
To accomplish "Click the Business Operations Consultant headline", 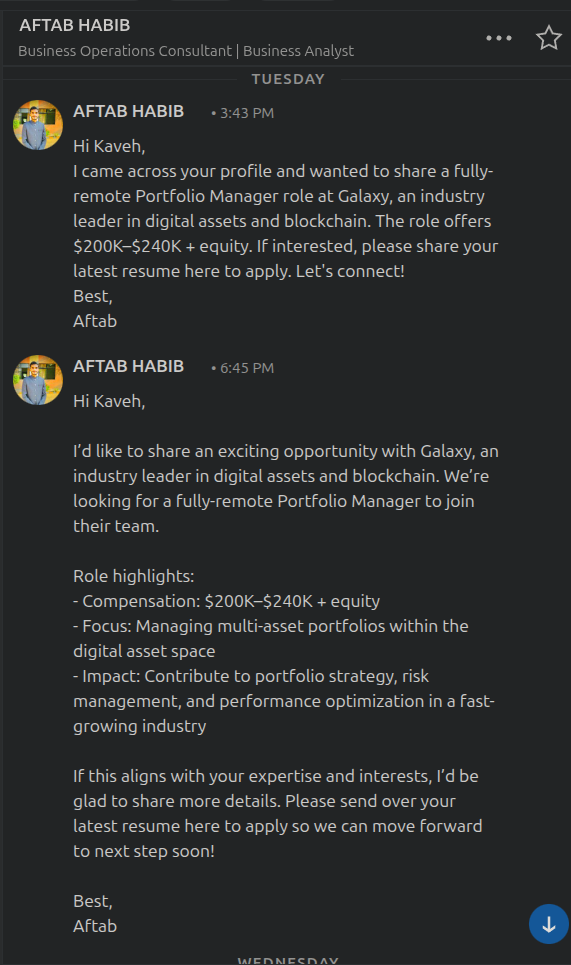I will [186, 51].
